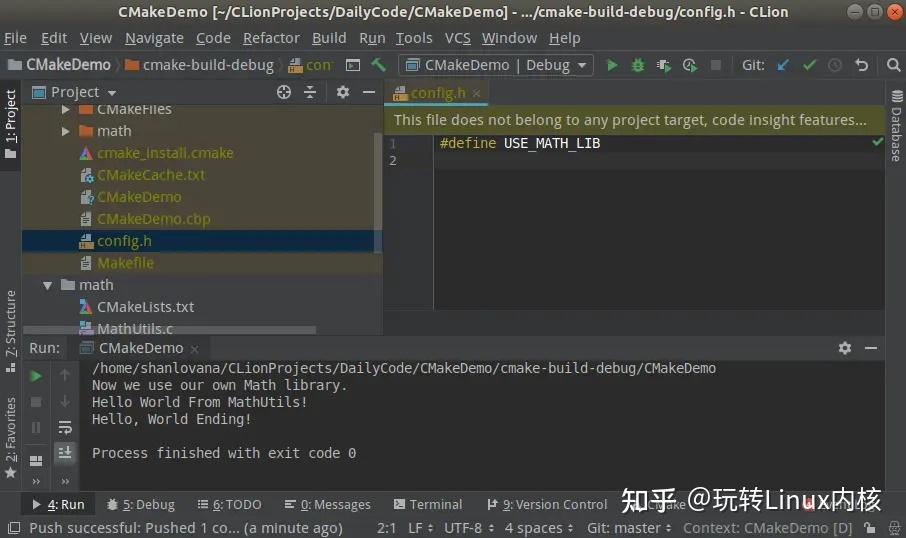Click the build hammer icon
Viewport: 906px width, 538px height.
point(378,65)
